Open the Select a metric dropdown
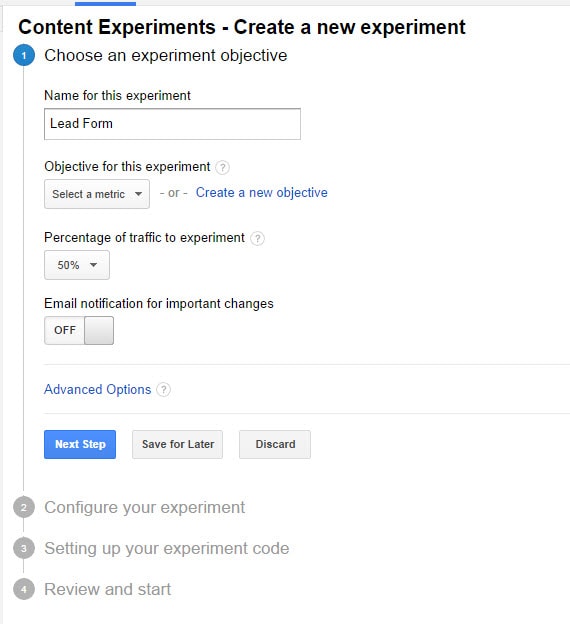Viewport: 570px width, 624px height. pyautogui.click(x=97, y=194)
